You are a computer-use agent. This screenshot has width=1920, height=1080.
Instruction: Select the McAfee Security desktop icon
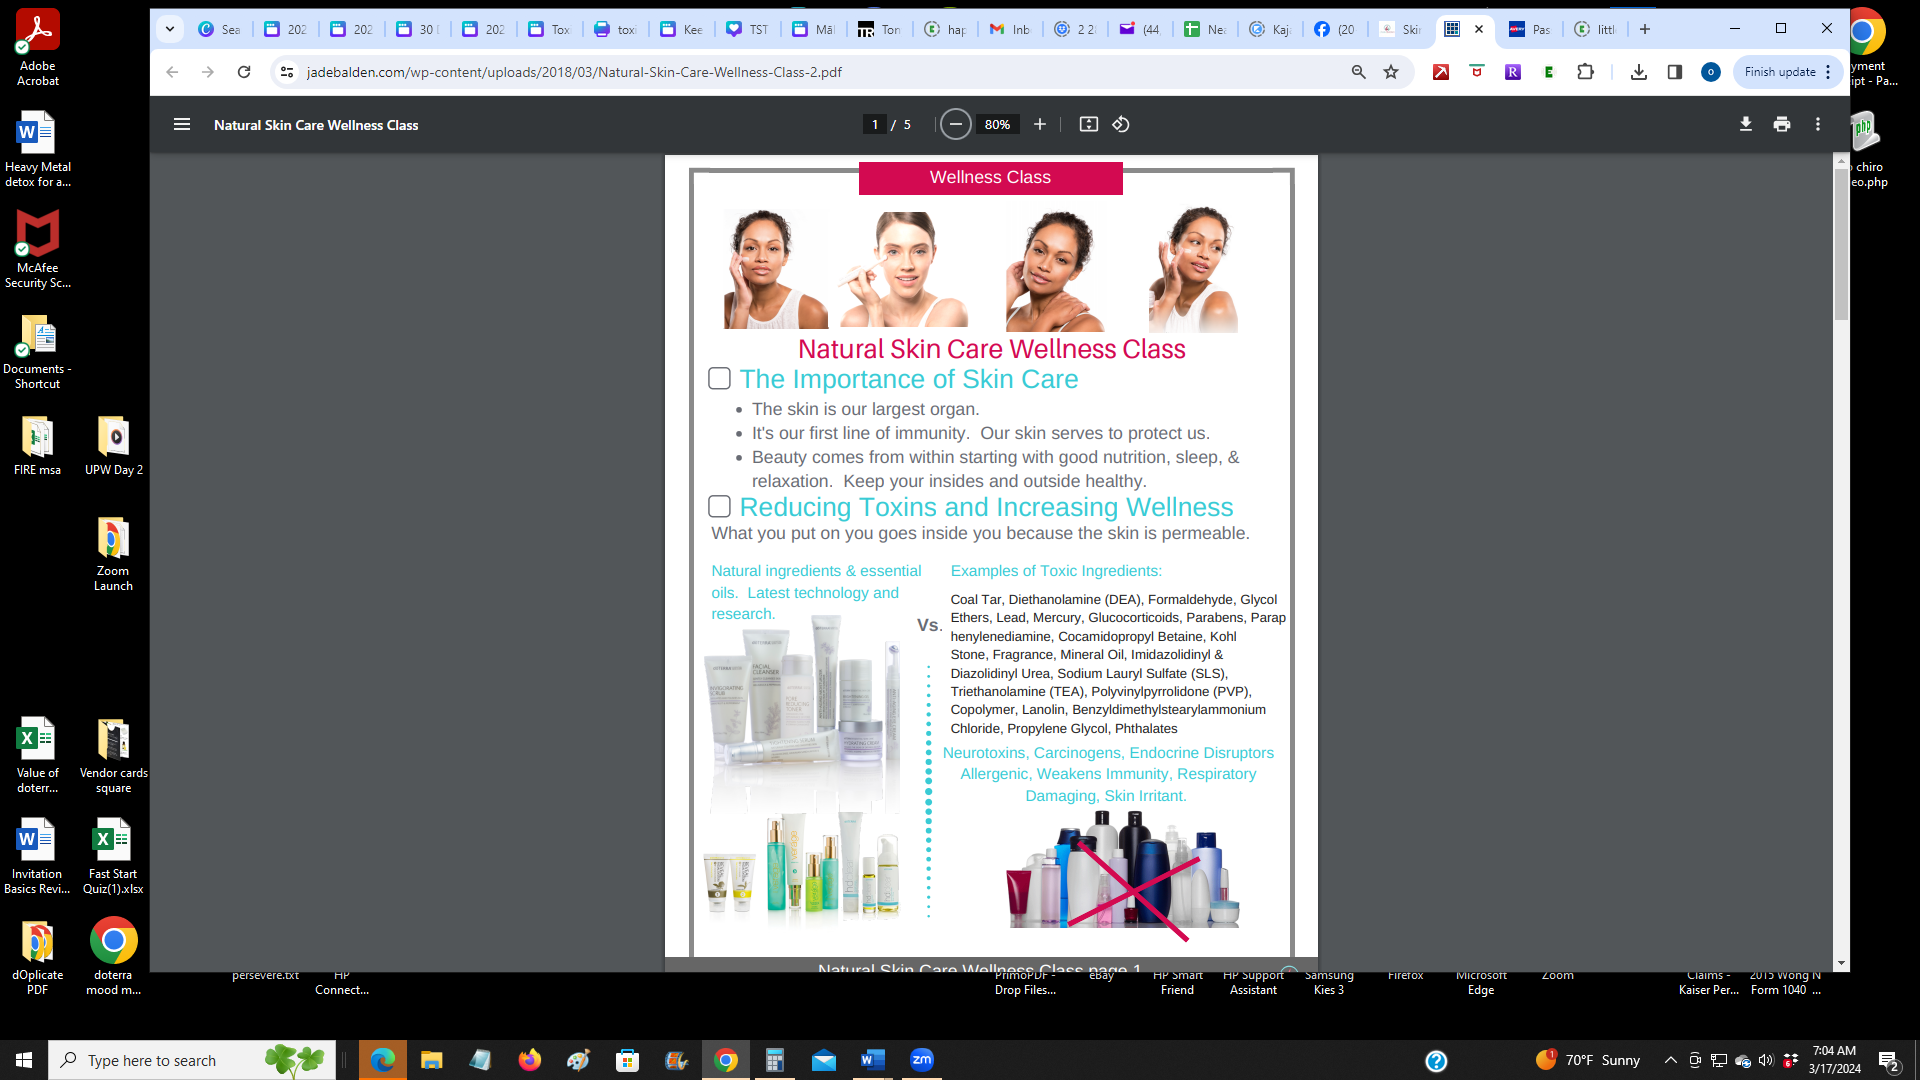pyautogui.click(x=37, y=250)
